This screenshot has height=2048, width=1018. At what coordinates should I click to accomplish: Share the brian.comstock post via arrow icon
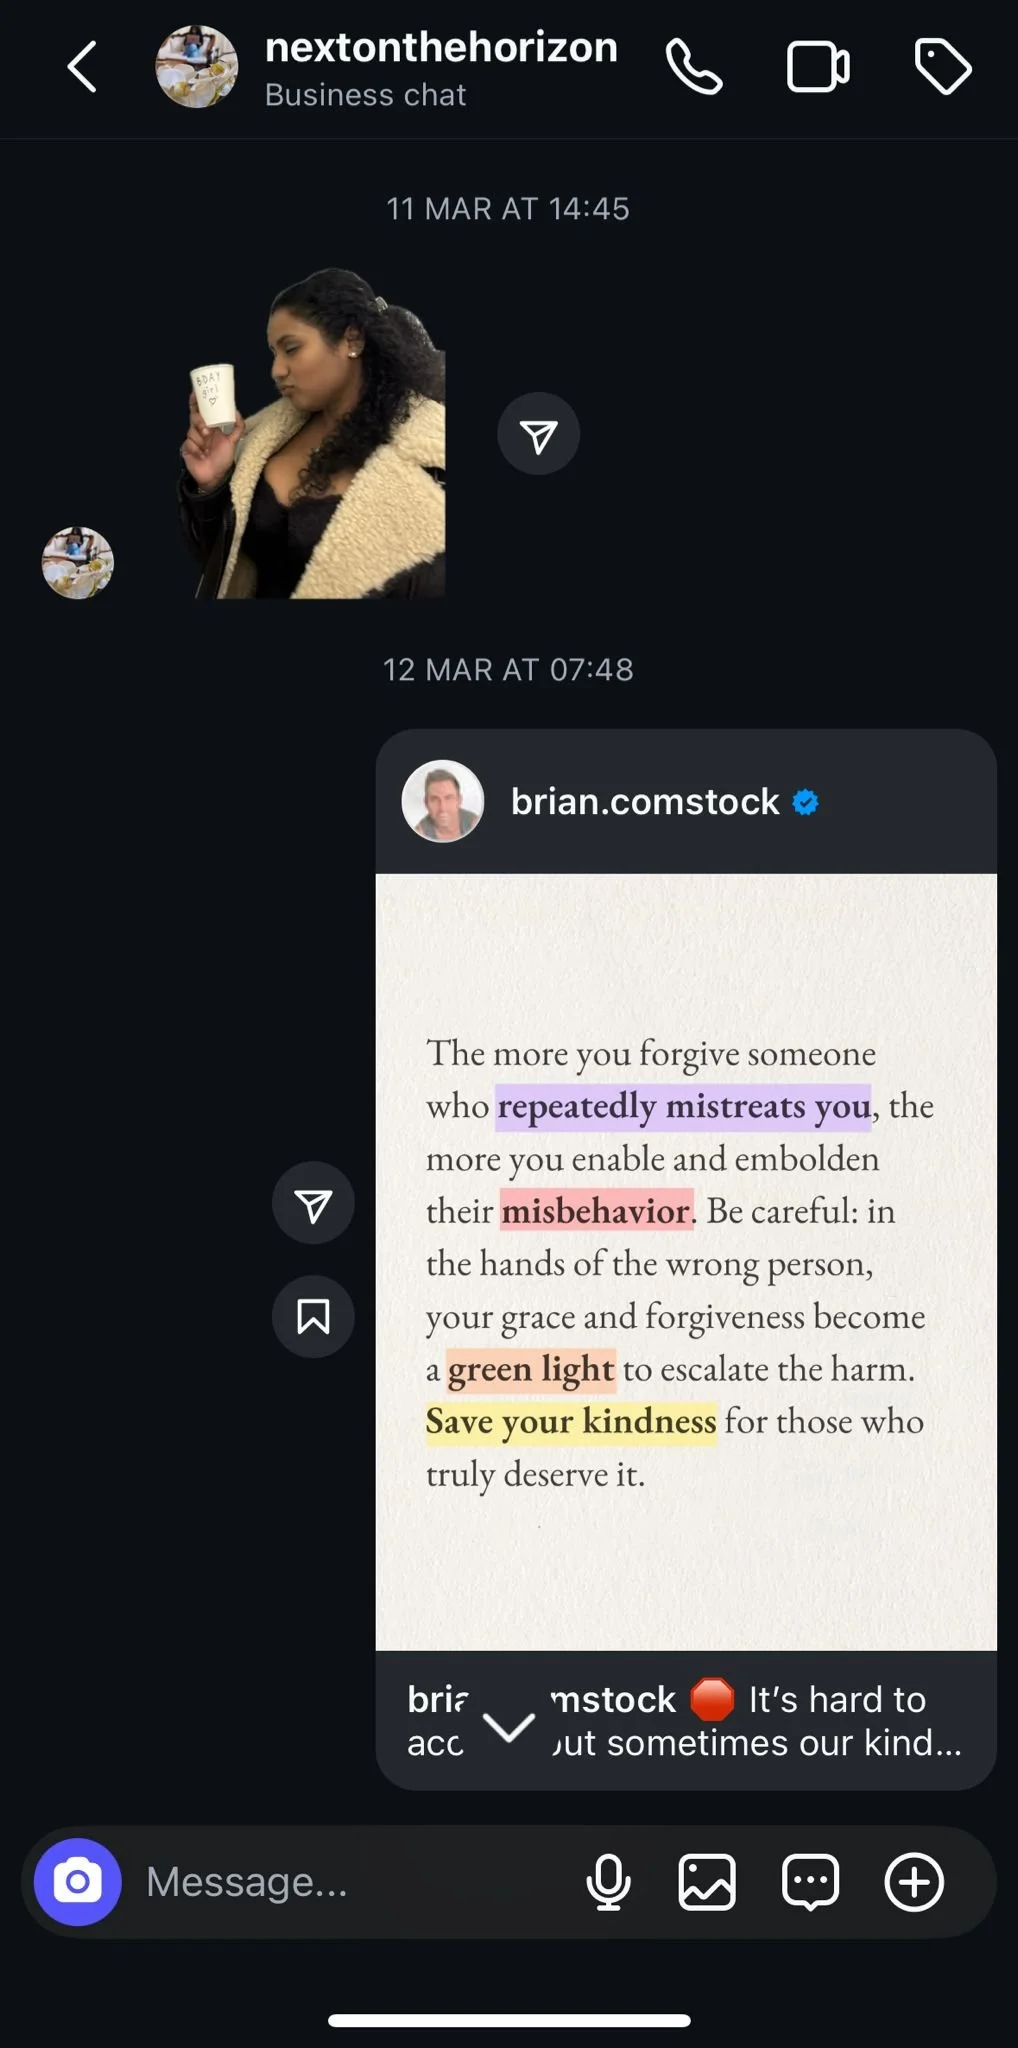tap(313, 1203)
